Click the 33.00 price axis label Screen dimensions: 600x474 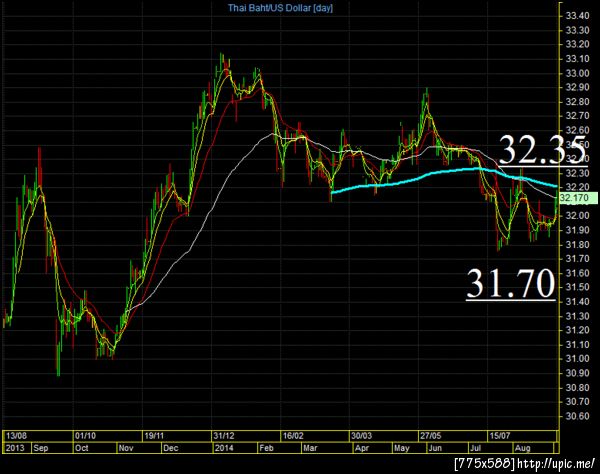(577, 73)
